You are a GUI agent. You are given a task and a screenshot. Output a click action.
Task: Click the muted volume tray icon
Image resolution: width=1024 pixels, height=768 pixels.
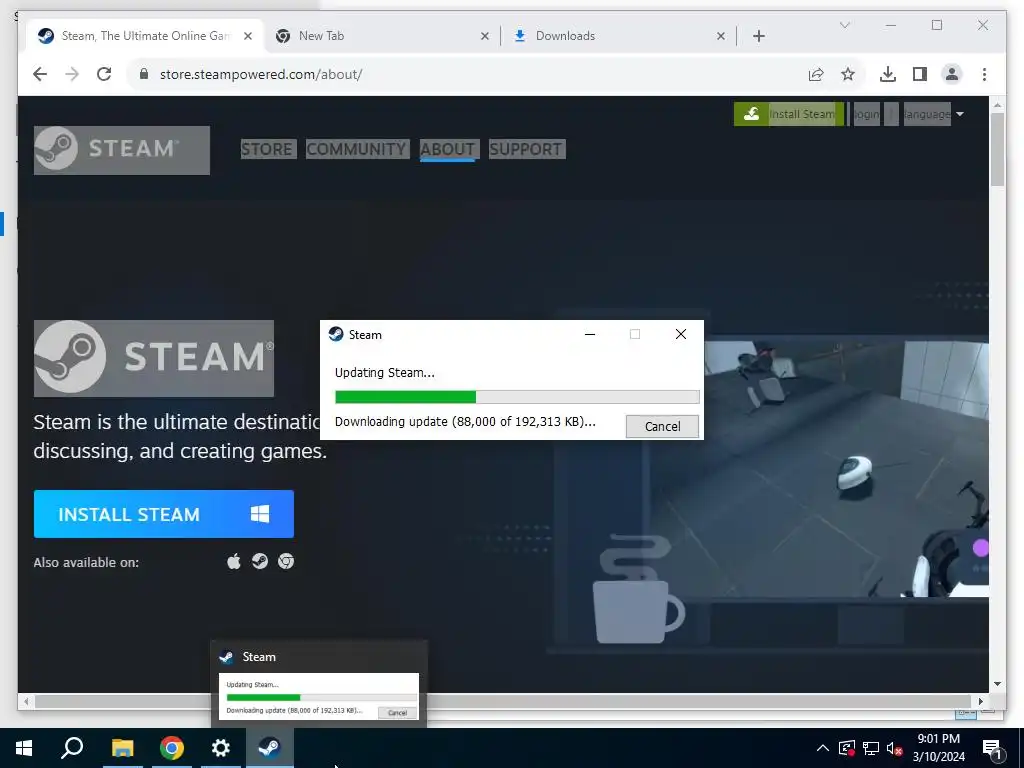[x=894, y=748]
